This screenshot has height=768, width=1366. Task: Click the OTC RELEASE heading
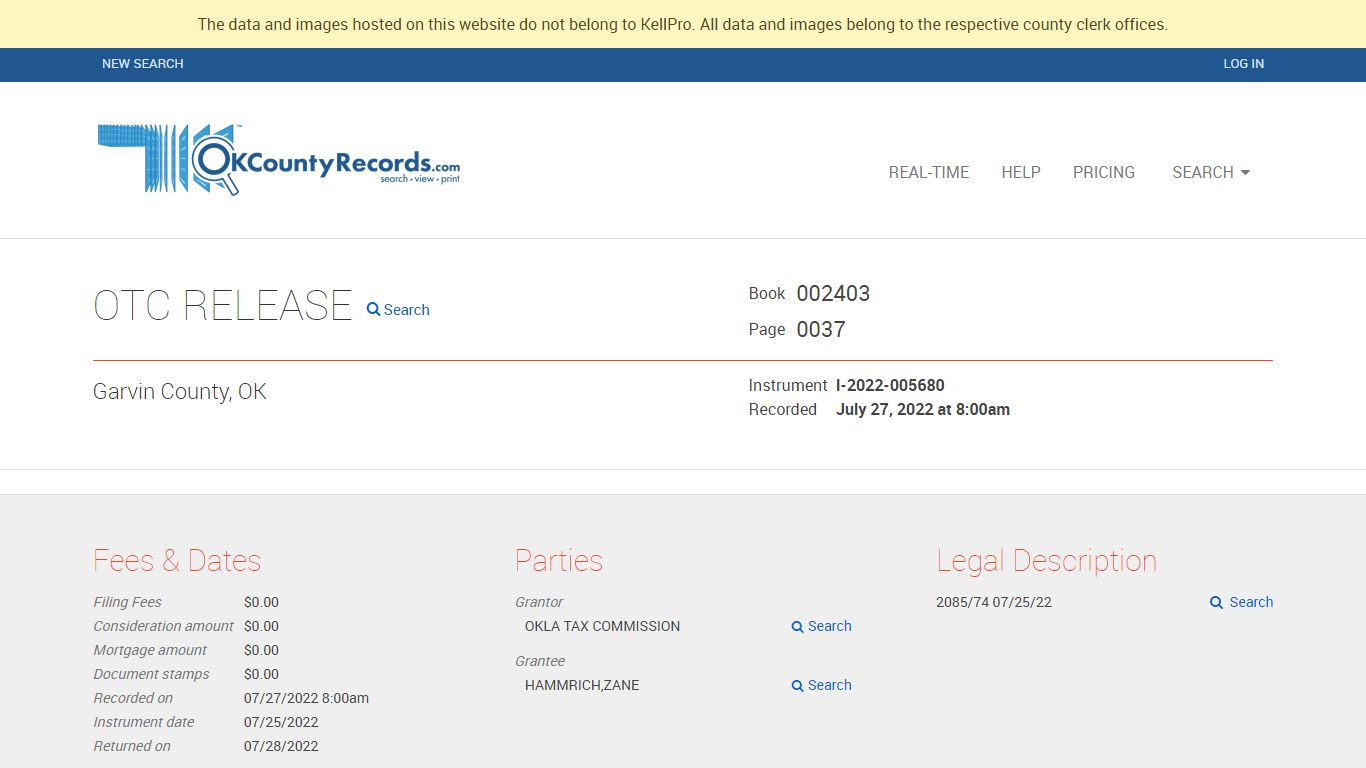click(x=223, y=306)
